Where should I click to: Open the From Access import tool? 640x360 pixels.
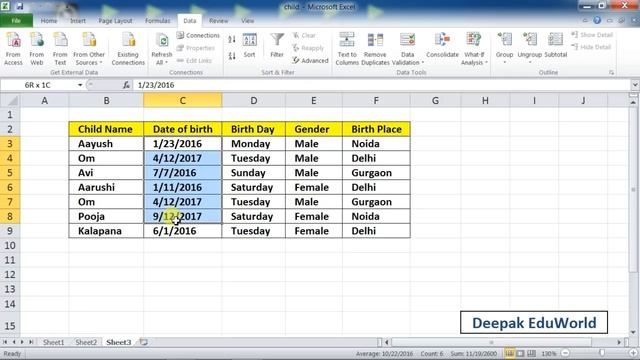tap(13, 49)
